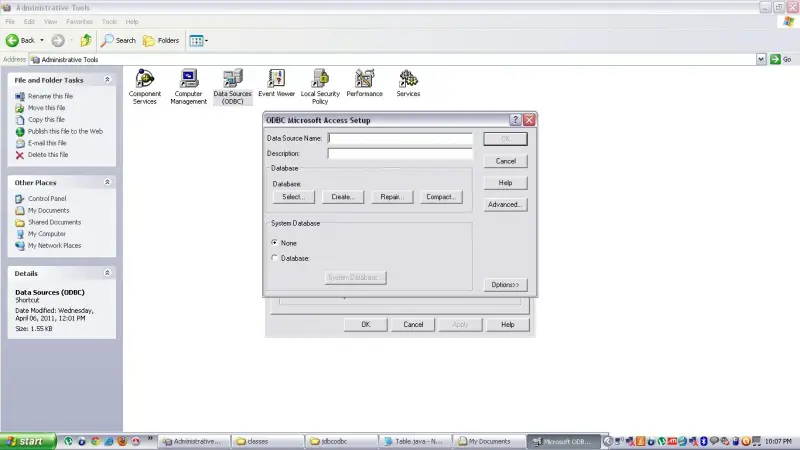
Task: Go to My Computer link
Action: 46,234
